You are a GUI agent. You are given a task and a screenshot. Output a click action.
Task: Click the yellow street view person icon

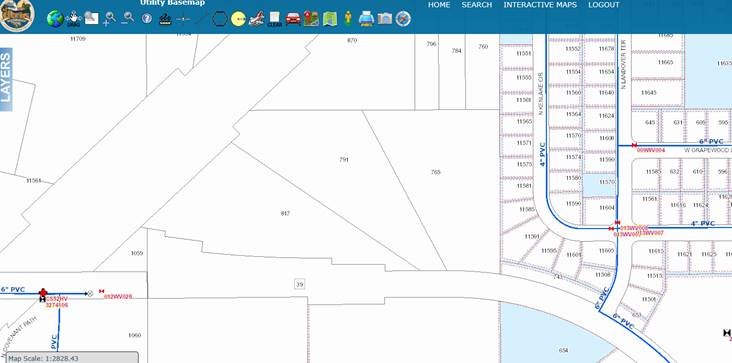coord(348,18)
